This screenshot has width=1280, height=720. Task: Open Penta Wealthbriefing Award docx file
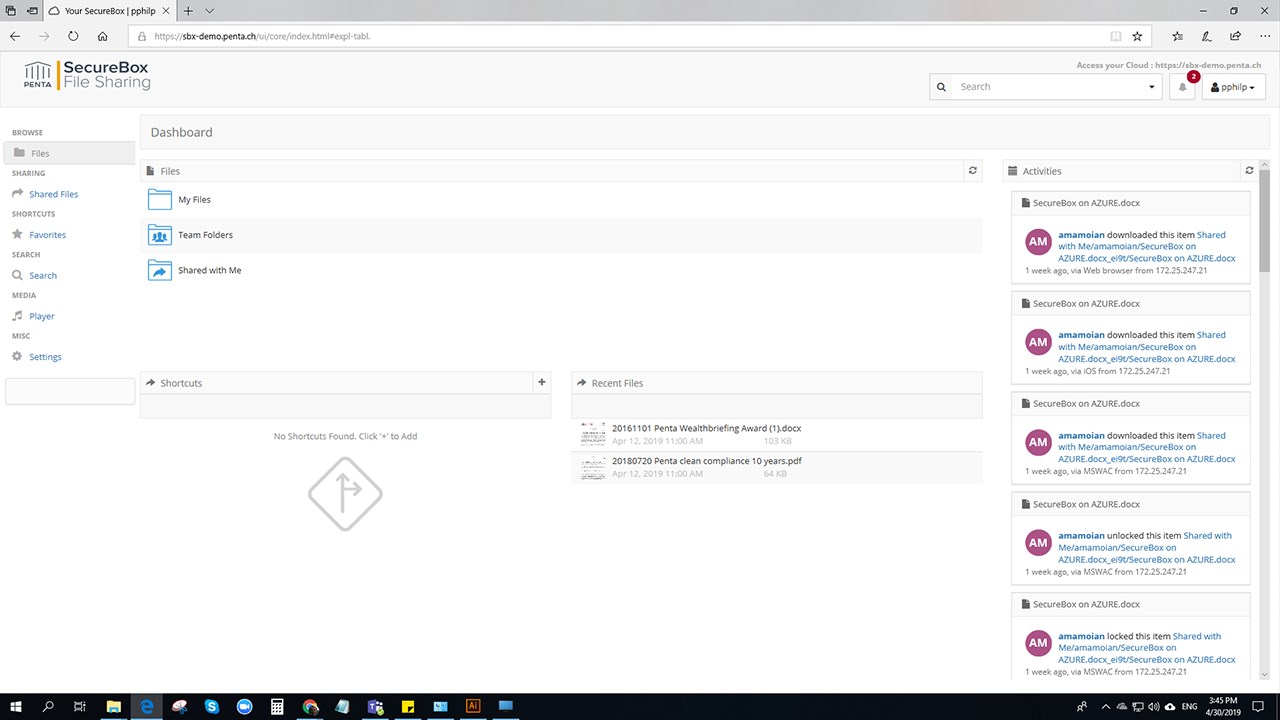[706, 428]
